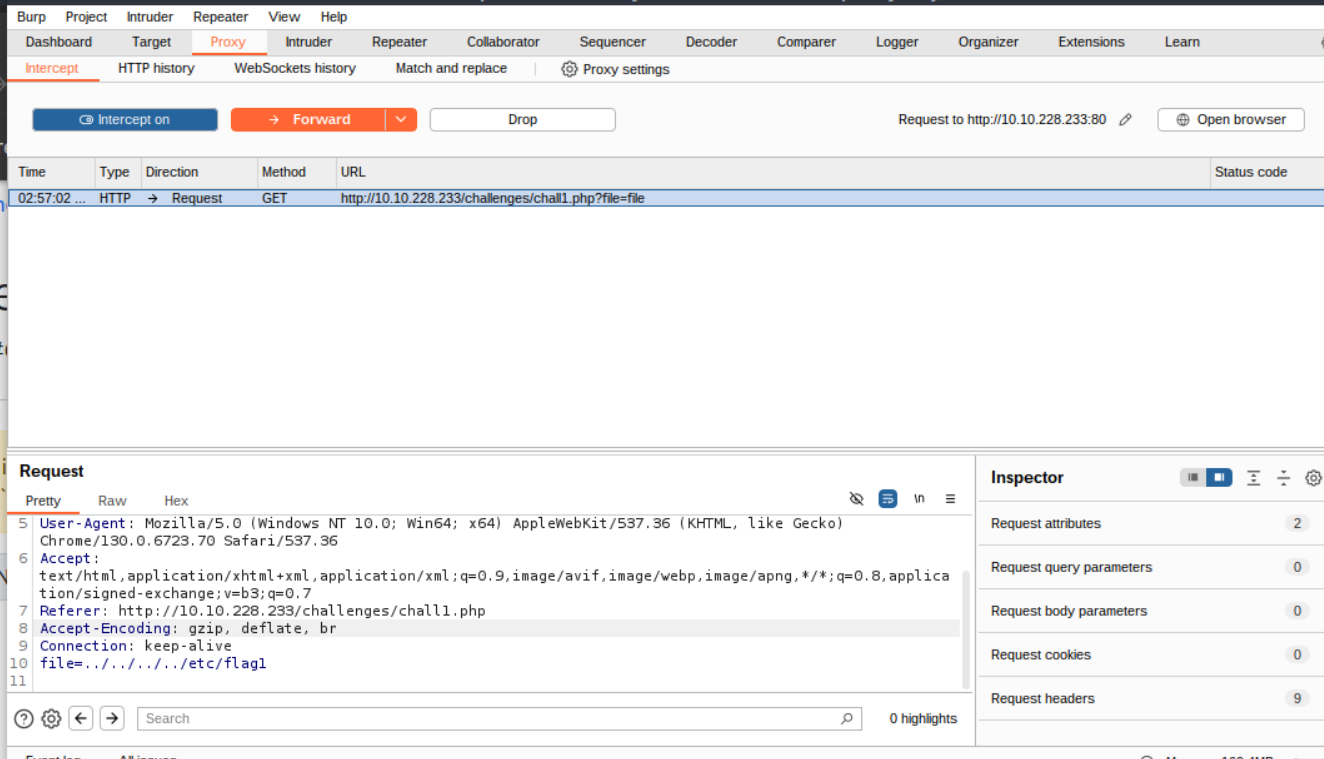Toggle the blue word wrap icon in Request panel
This screenshot has width=1324, height=759.
click(x=887, y=499)
